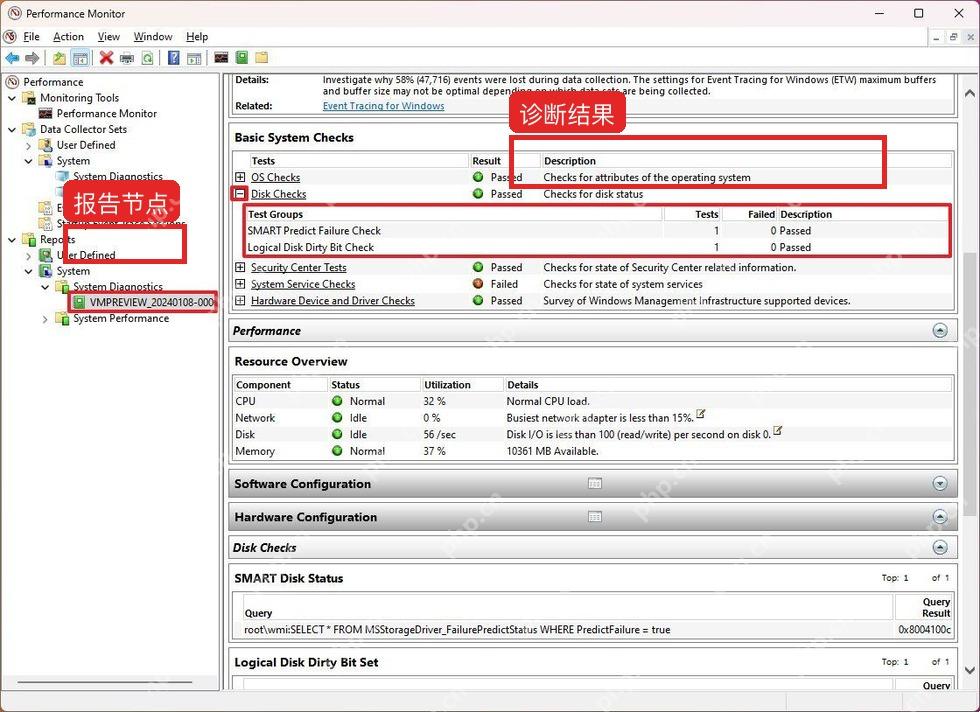Collapse the Performance section using its round arrow

(940, 331)
